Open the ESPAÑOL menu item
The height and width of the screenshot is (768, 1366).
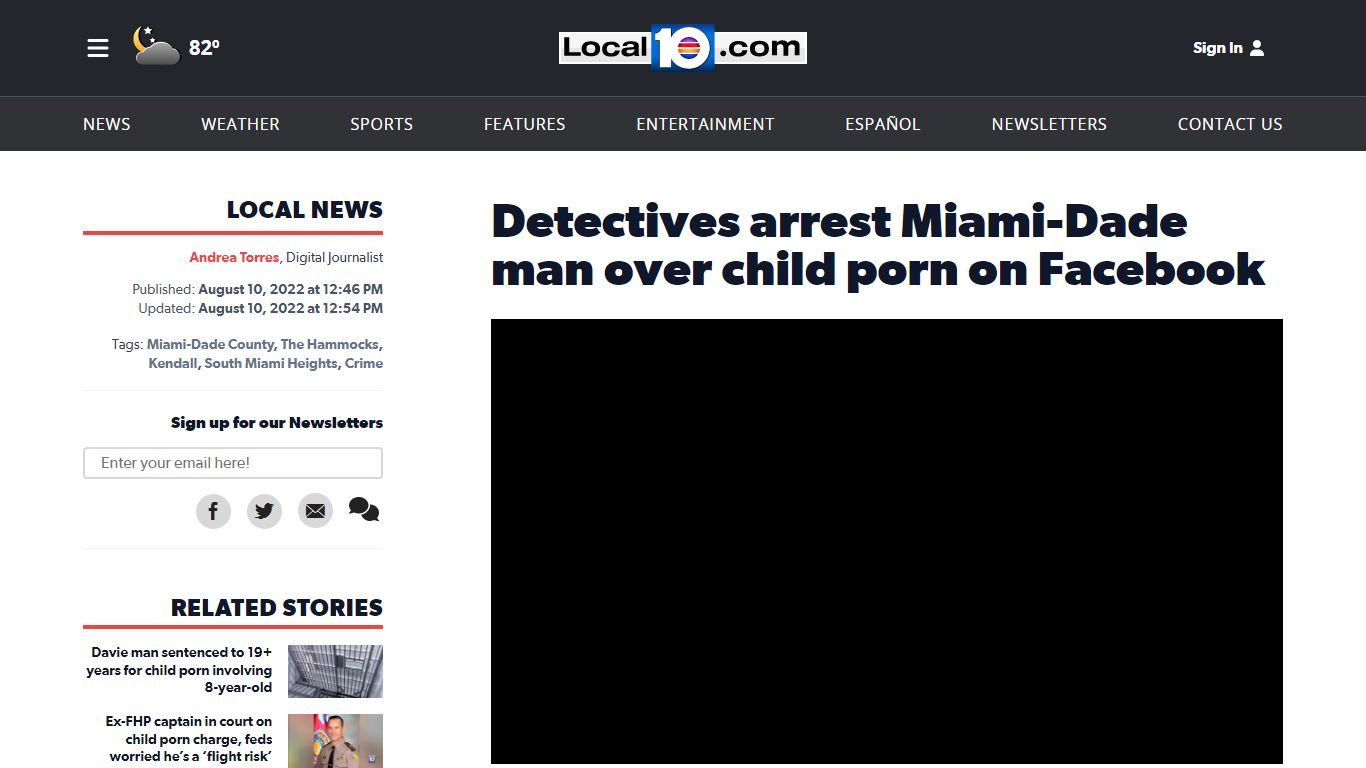[882, 124]
